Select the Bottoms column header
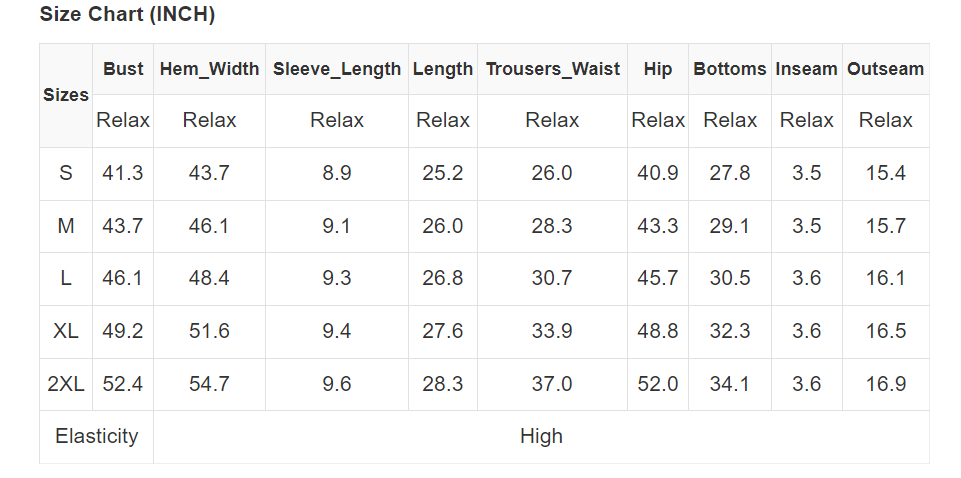Screen dimensions: 961x478 pyautogui.click(x=730, y=69)
